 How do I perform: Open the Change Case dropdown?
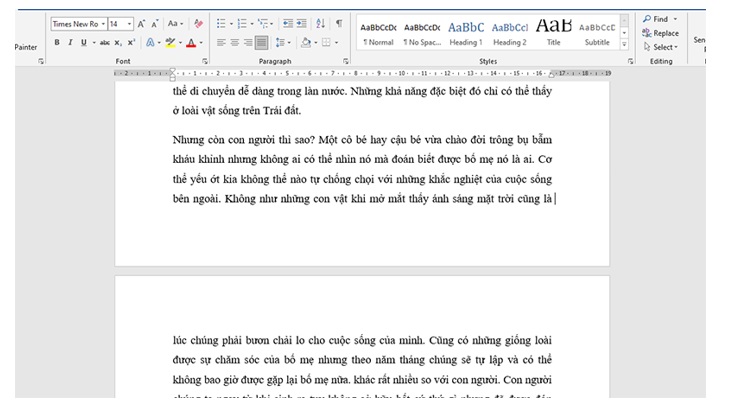click(x=175, y=23)
